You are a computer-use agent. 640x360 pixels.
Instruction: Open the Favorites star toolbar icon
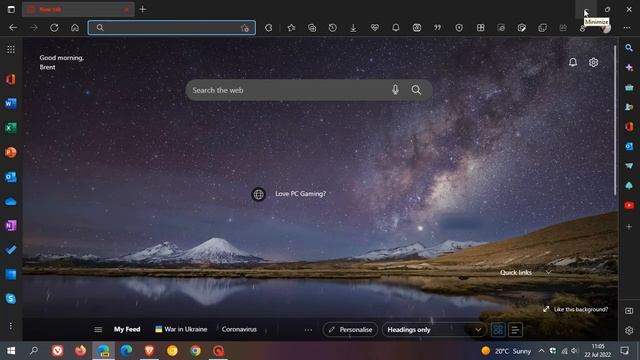(291, 28)
